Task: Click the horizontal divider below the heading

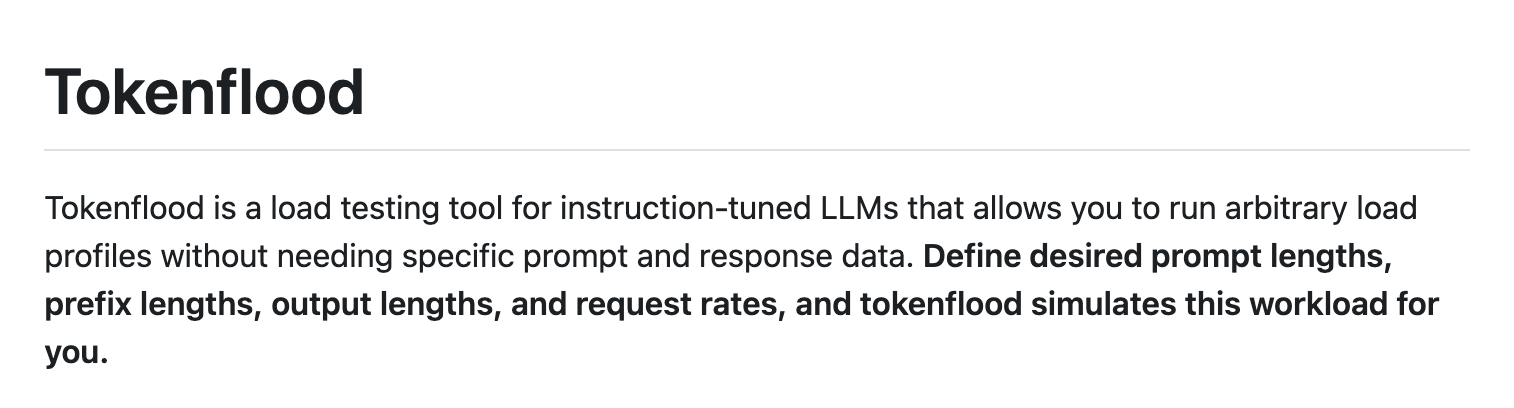Action: pos(756,150)
